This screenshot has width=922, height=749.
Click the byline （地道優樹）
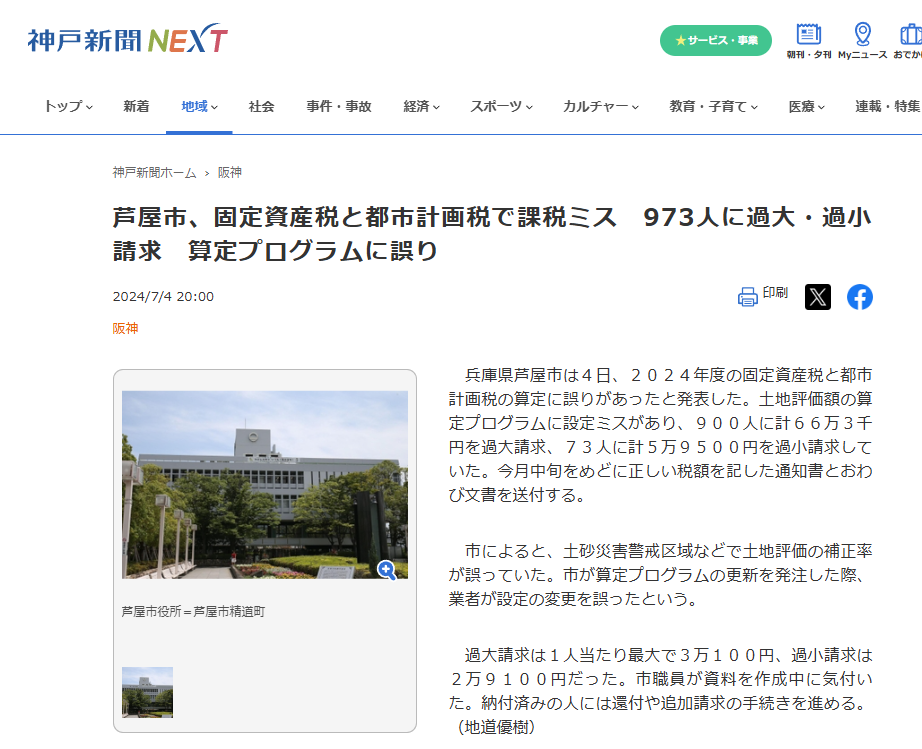496,727
